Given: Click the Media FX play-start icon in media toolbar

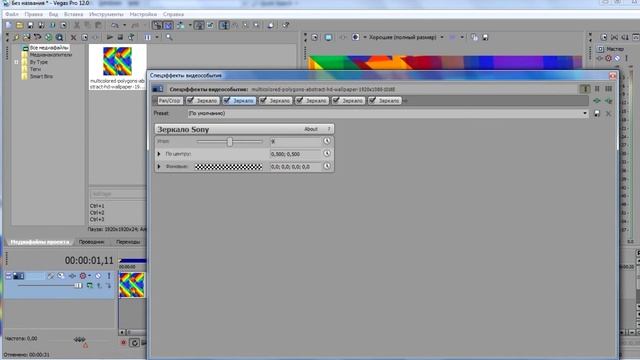Looking at the screenshot, I should tap(109, 37).
